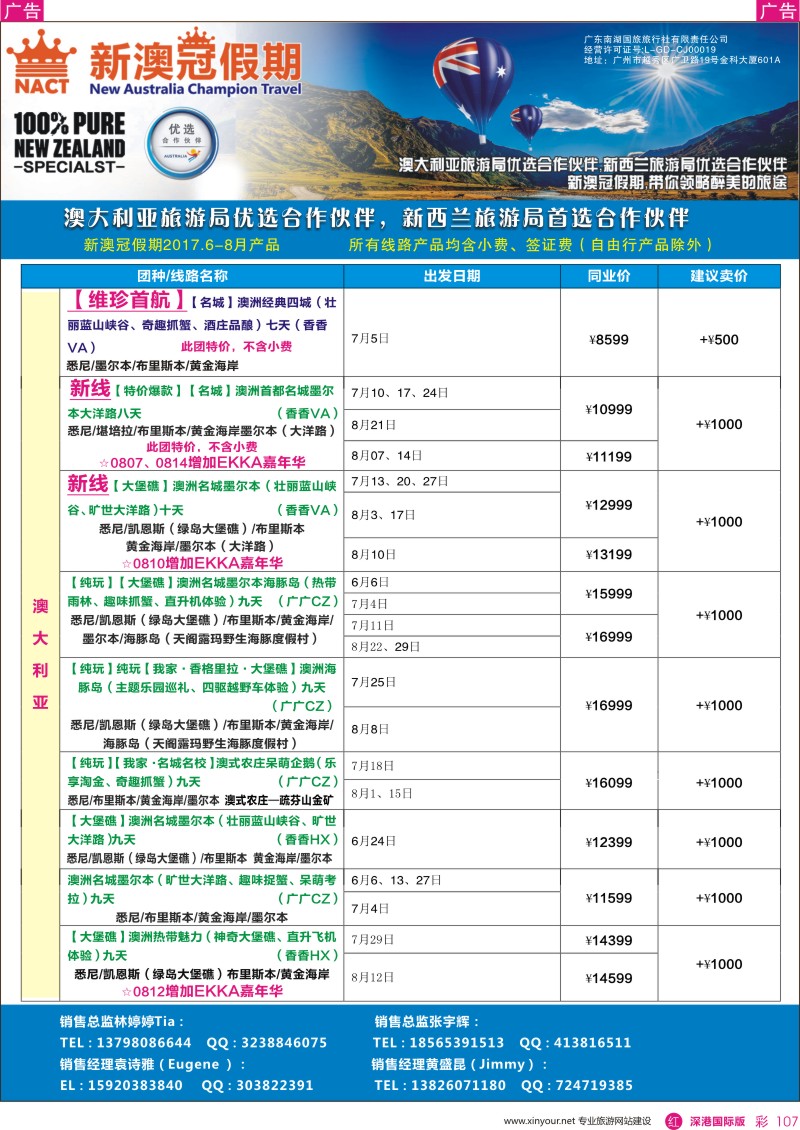800x1130 pixels.
Task: Select the 8月10日 departure date
Action: click(373, 555)
